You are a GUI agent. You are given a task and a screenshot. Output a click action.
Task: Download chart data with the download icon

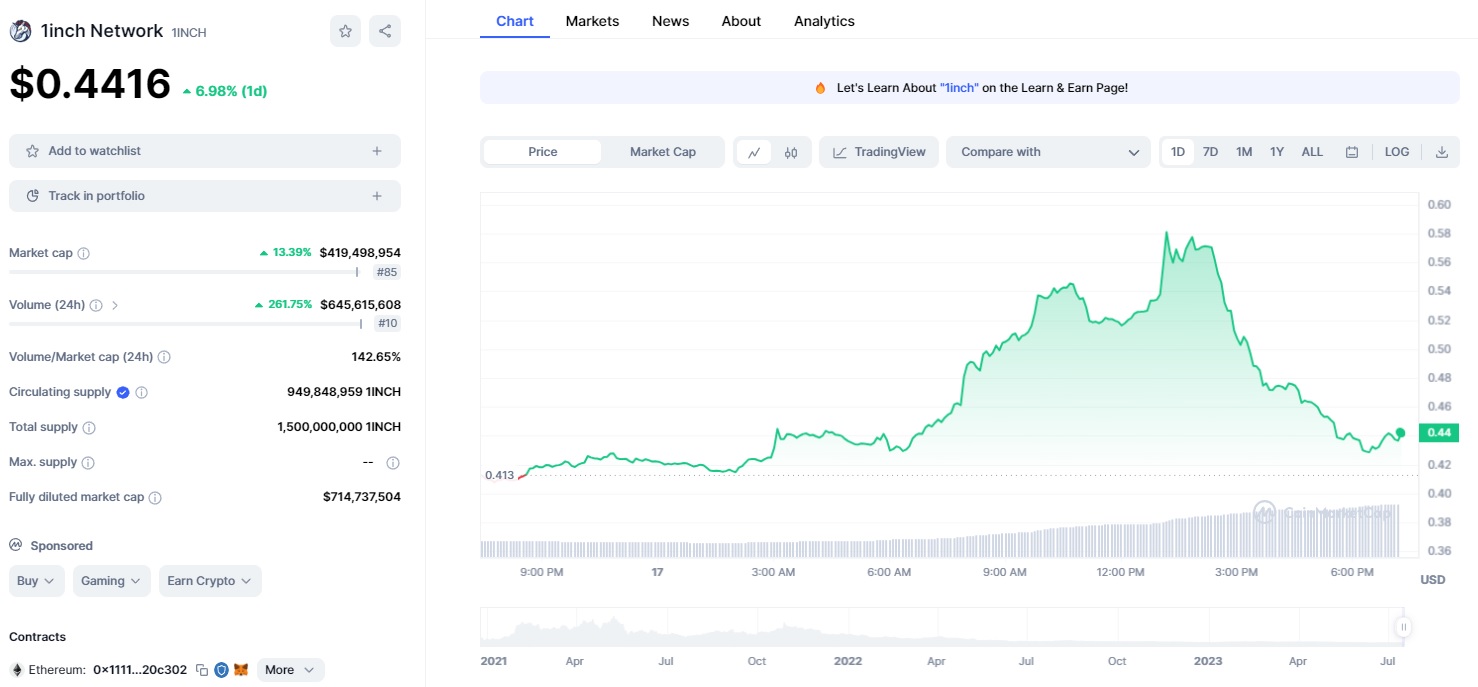tap(1442, 152)
